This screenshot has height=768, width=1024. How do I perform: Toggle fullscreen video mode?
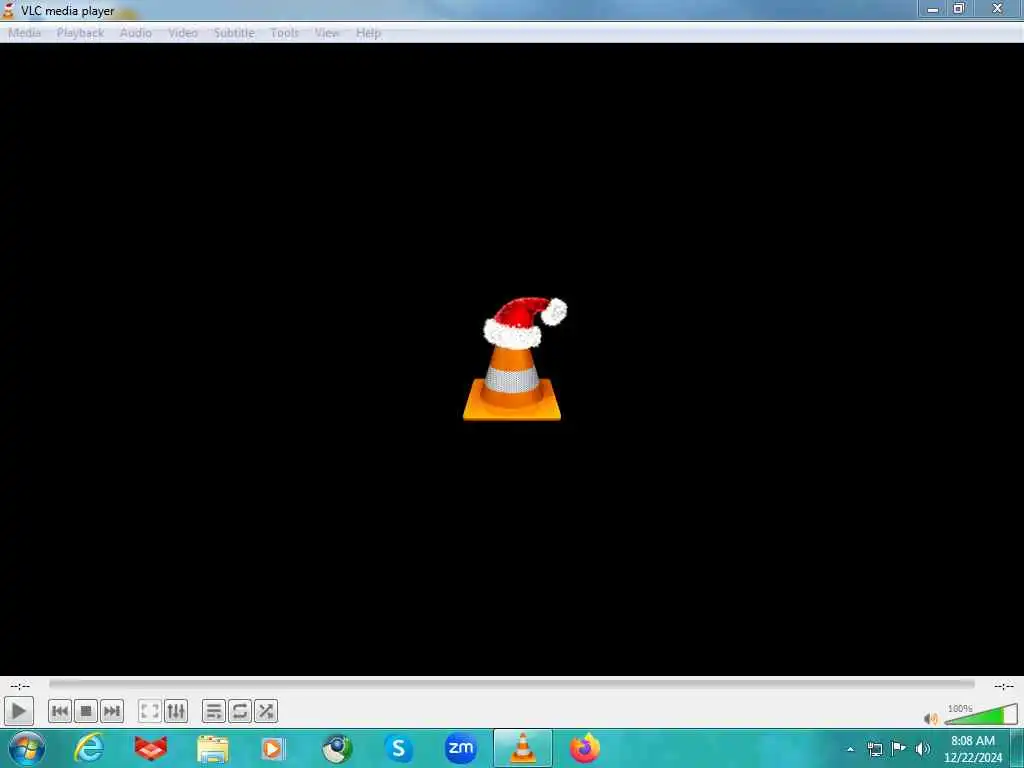tap(150, 711)
